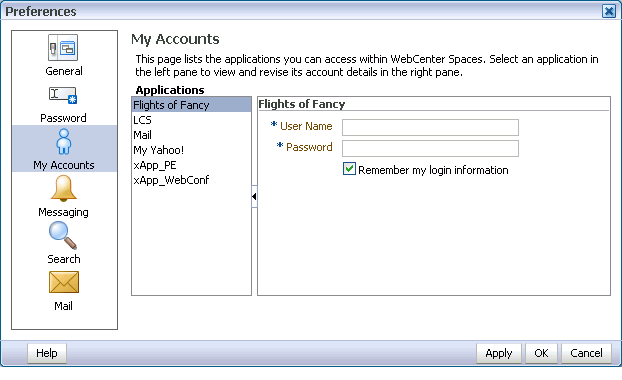
Task: Click the Password label in sidebar
Action: [63, 118]
